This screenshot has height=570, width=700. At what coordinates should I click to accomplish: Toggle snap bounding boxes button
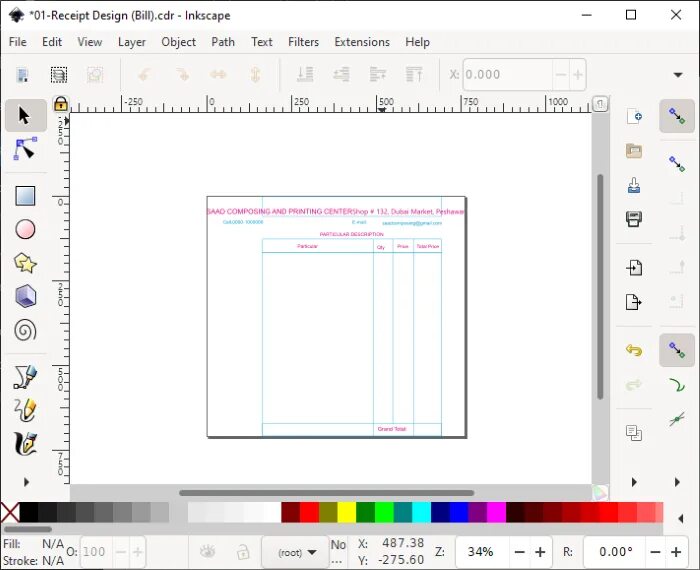point(677,164)
